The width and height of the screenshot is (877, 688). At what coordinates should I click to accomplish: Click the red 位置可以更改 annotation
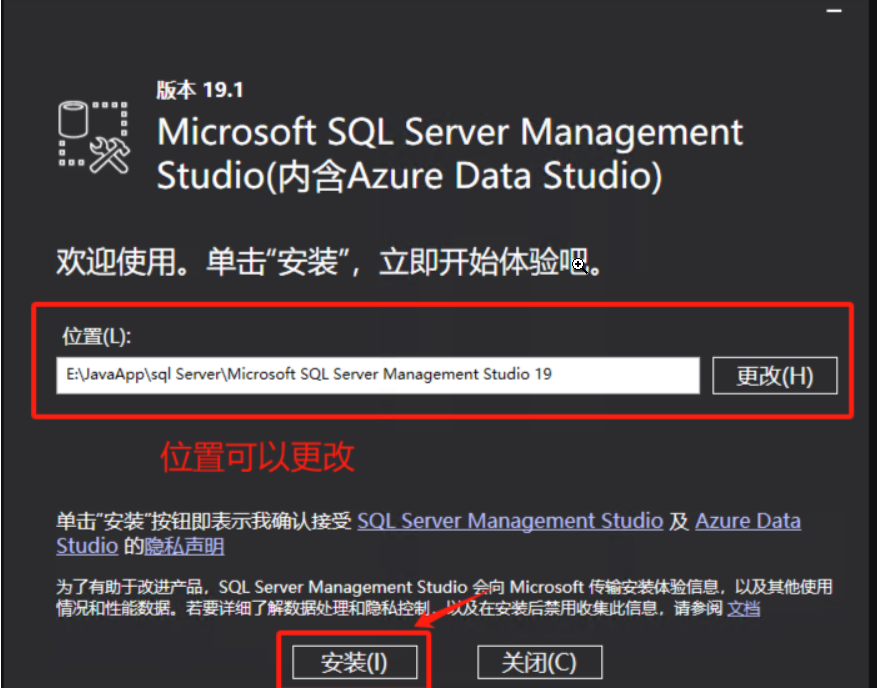pyautogui.click(x=257, y=457)
